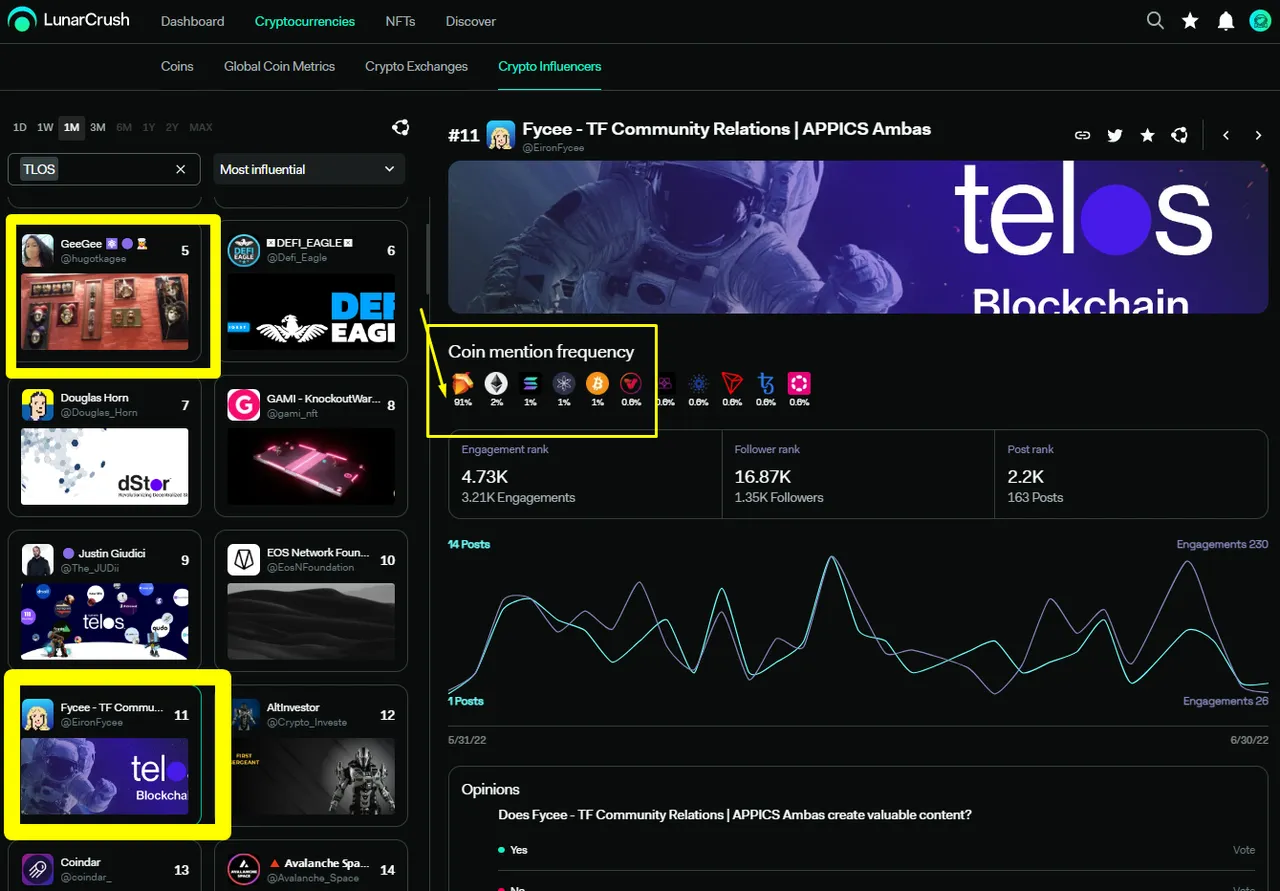The image size is (1280, 891).
Task: Select the Tezos coin icon
Action: click(x=766, y=383)
